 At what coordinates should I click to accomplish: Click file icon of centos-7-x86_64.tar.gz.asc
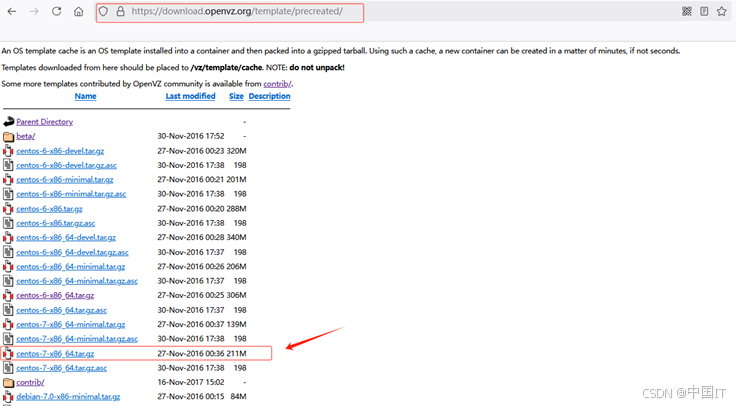pyautogui.click(x=8, y=368)
